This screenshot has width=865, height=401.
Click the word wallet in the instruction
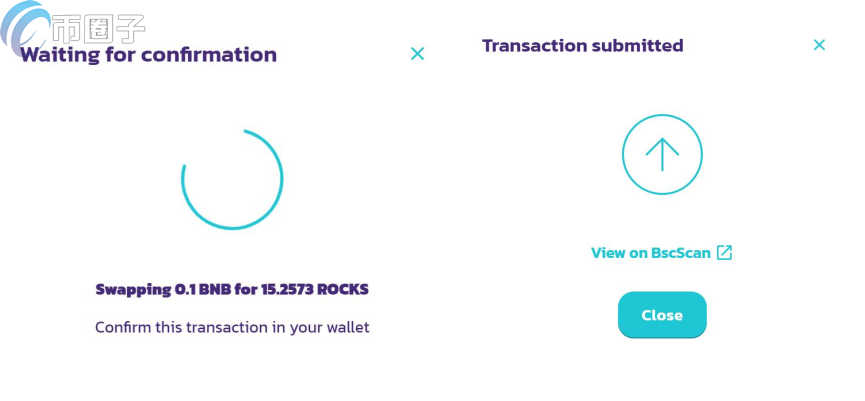coord(346,327)
